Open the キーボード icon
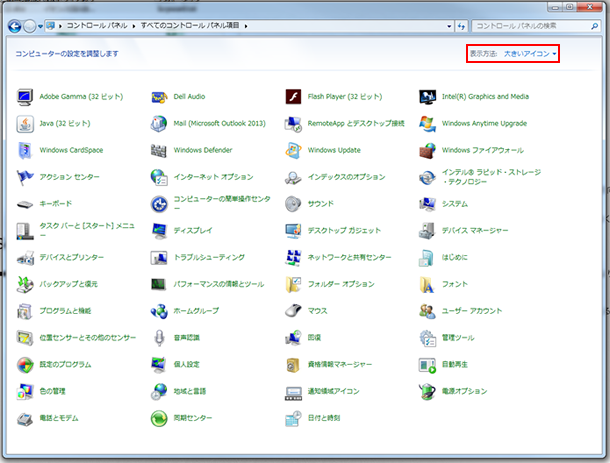Viewport: 610px width, 463px height. (25, 204)
